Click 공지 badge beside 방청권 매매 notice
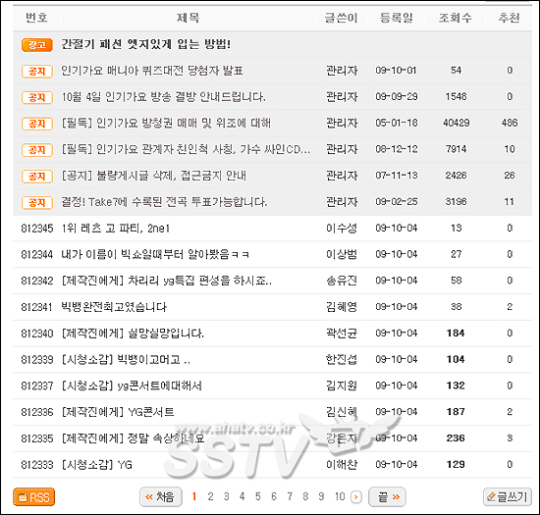Viewport: 540px width, 515px height. (37, 124)
